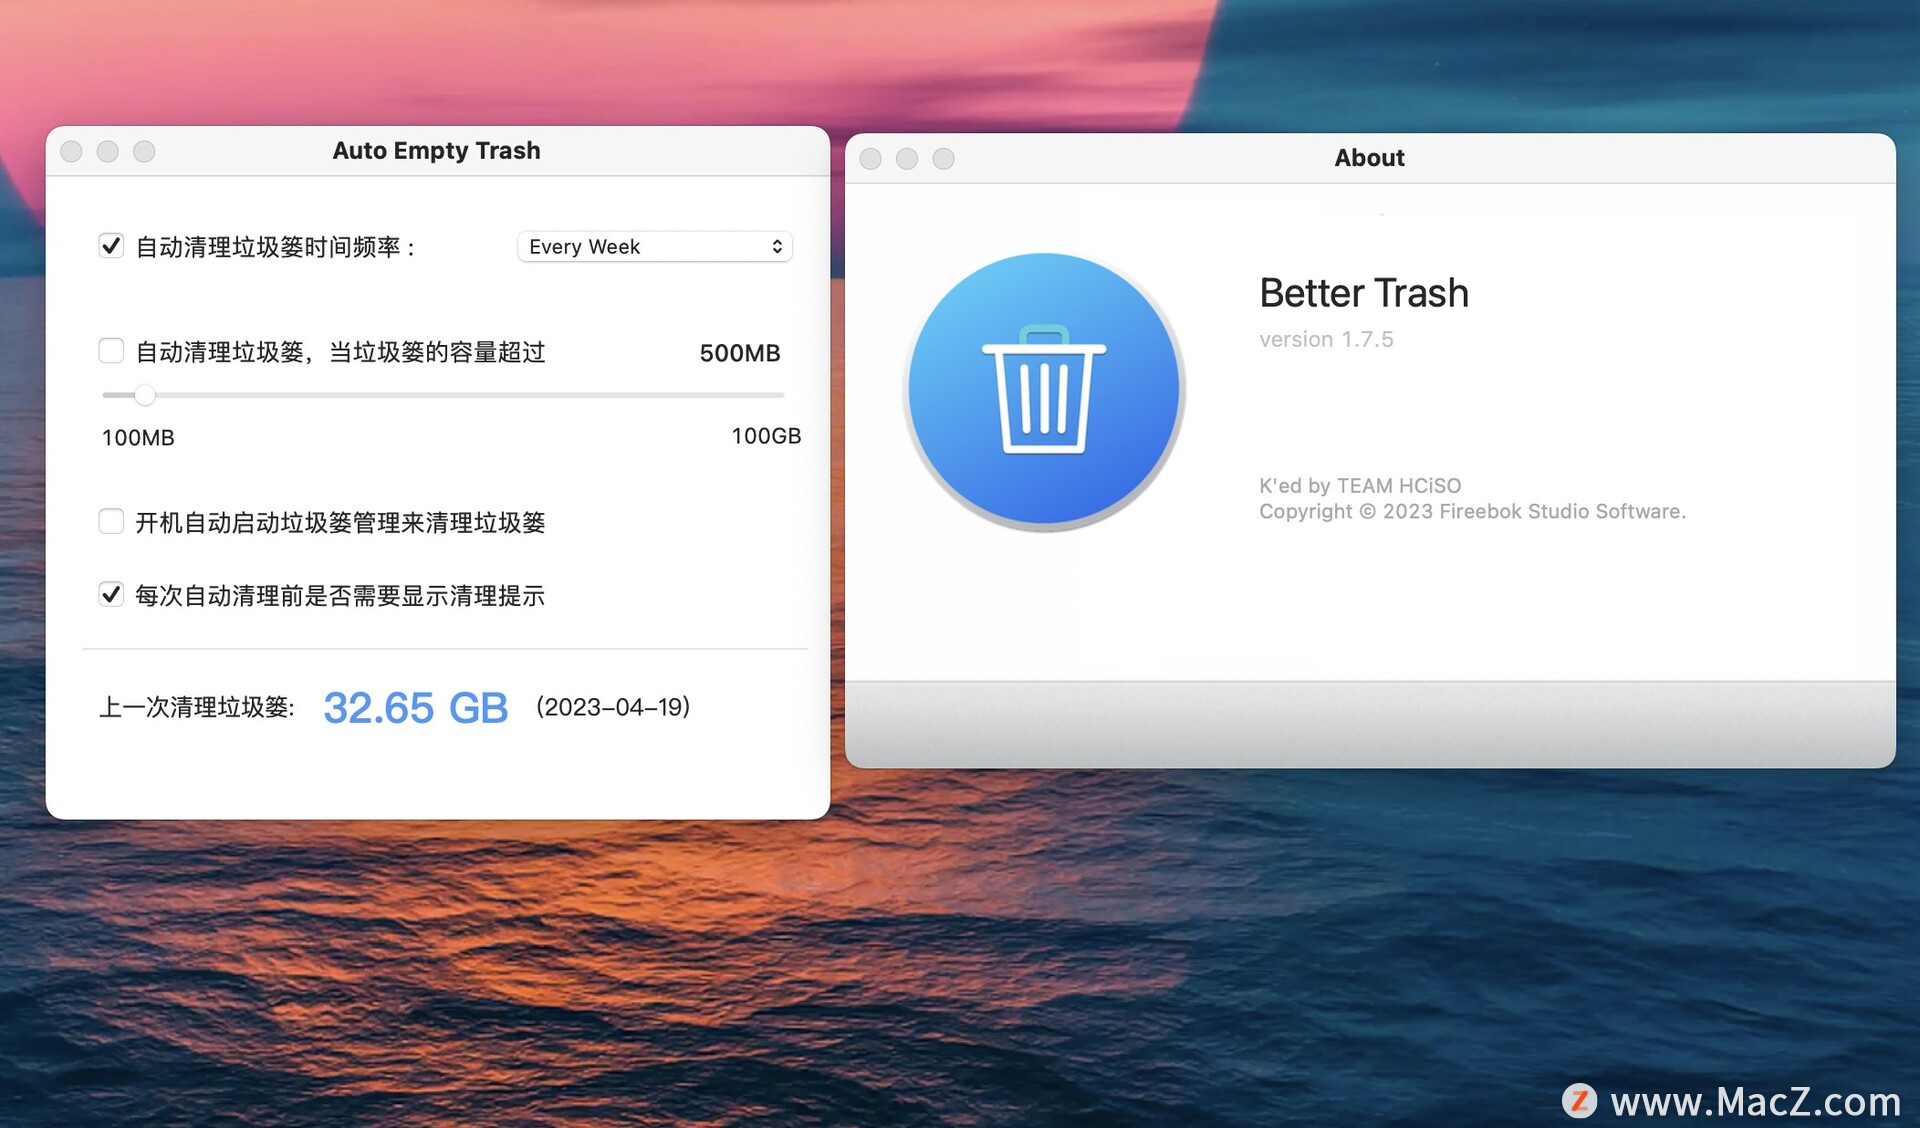Click the 500MB capacity value label
The width and height of the screenshot is (1920, 1128).
(739, 353)
